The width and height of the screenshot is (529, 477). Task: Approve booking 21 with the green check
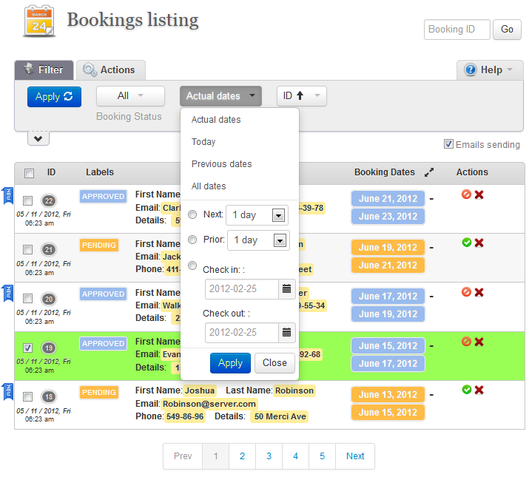pyautogui.click(x=467, y=242)
